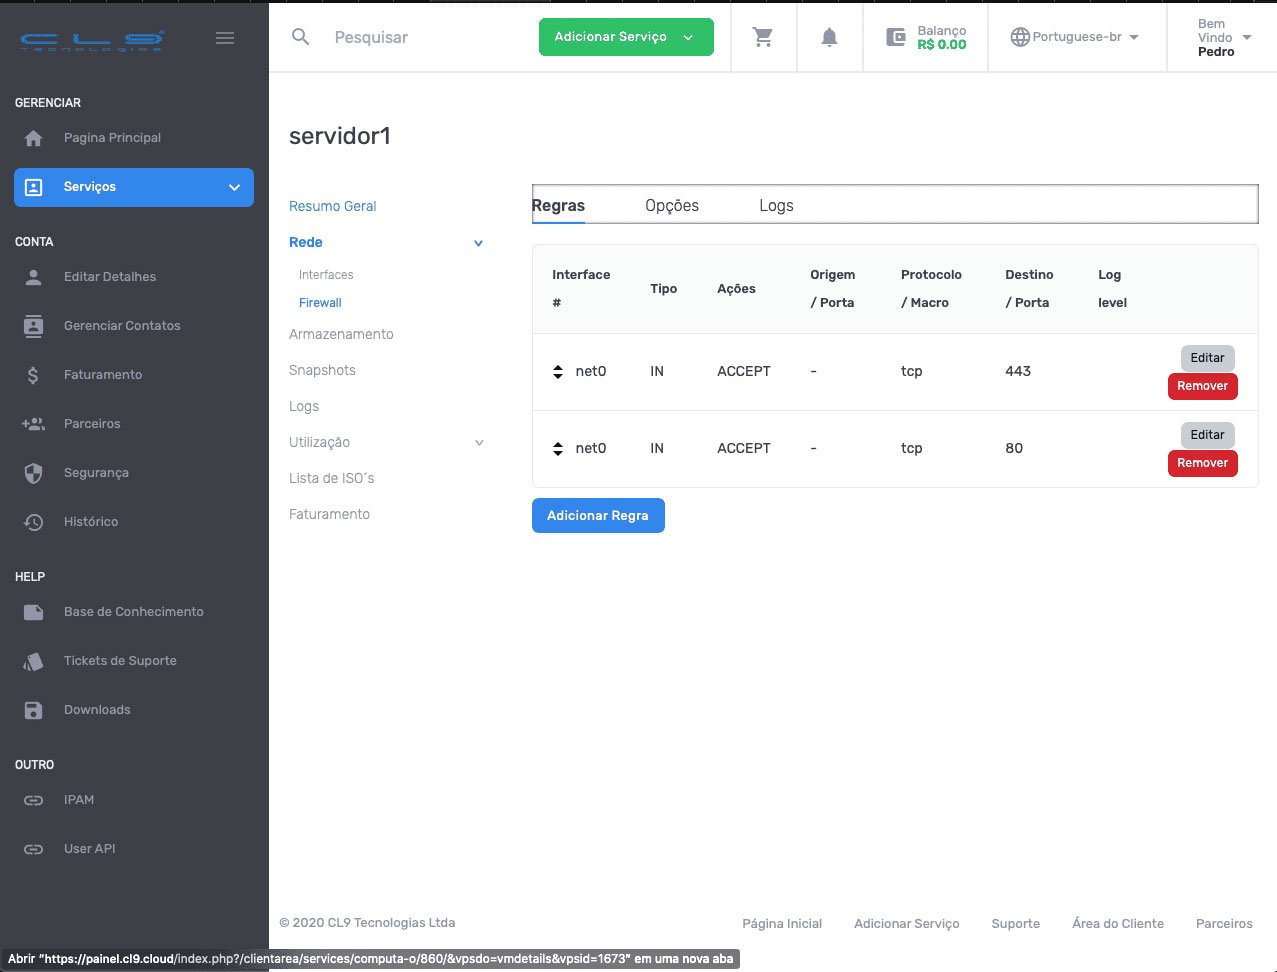This screenshot has width=1277, height=972.
Task: Expand the Adicionar Serviço dropdown
Action: click(x=688, y=37)
